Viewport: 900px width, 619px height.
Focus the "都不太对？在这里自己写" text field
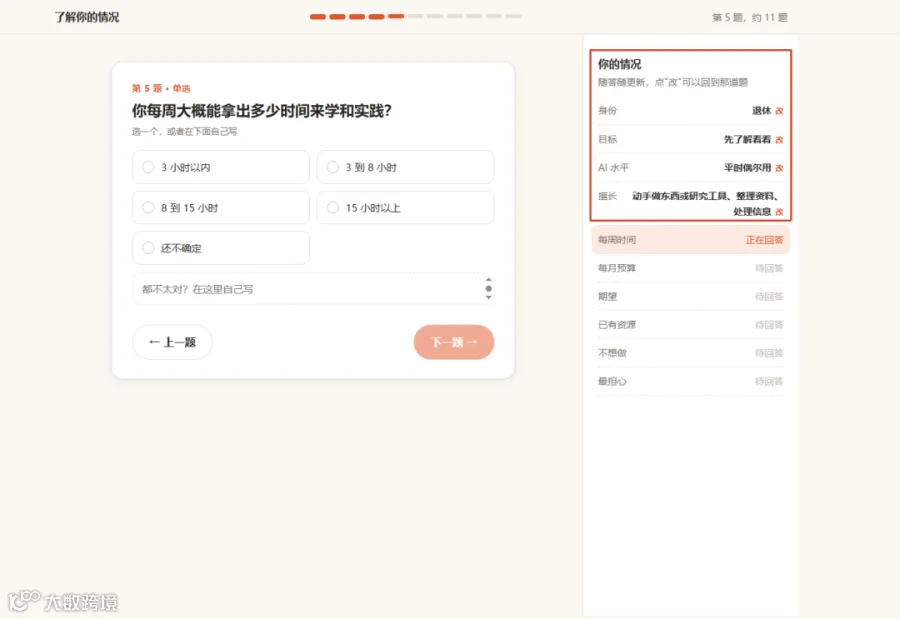point(313,289)
